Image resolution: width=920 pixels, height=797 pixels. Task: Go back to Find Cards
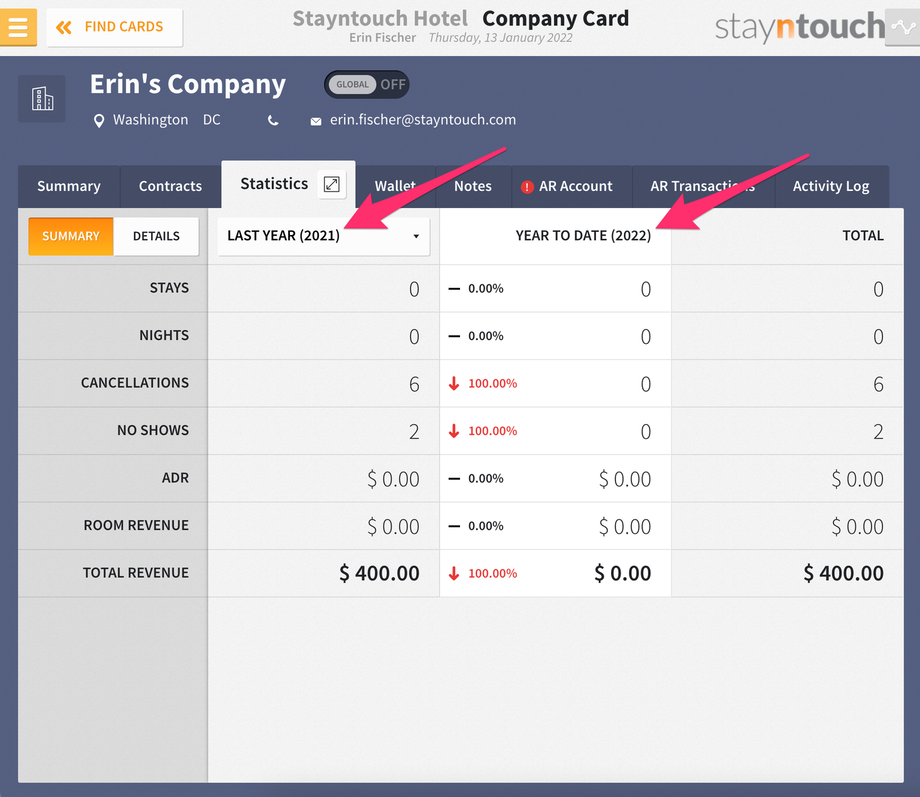tap(114, 27)
